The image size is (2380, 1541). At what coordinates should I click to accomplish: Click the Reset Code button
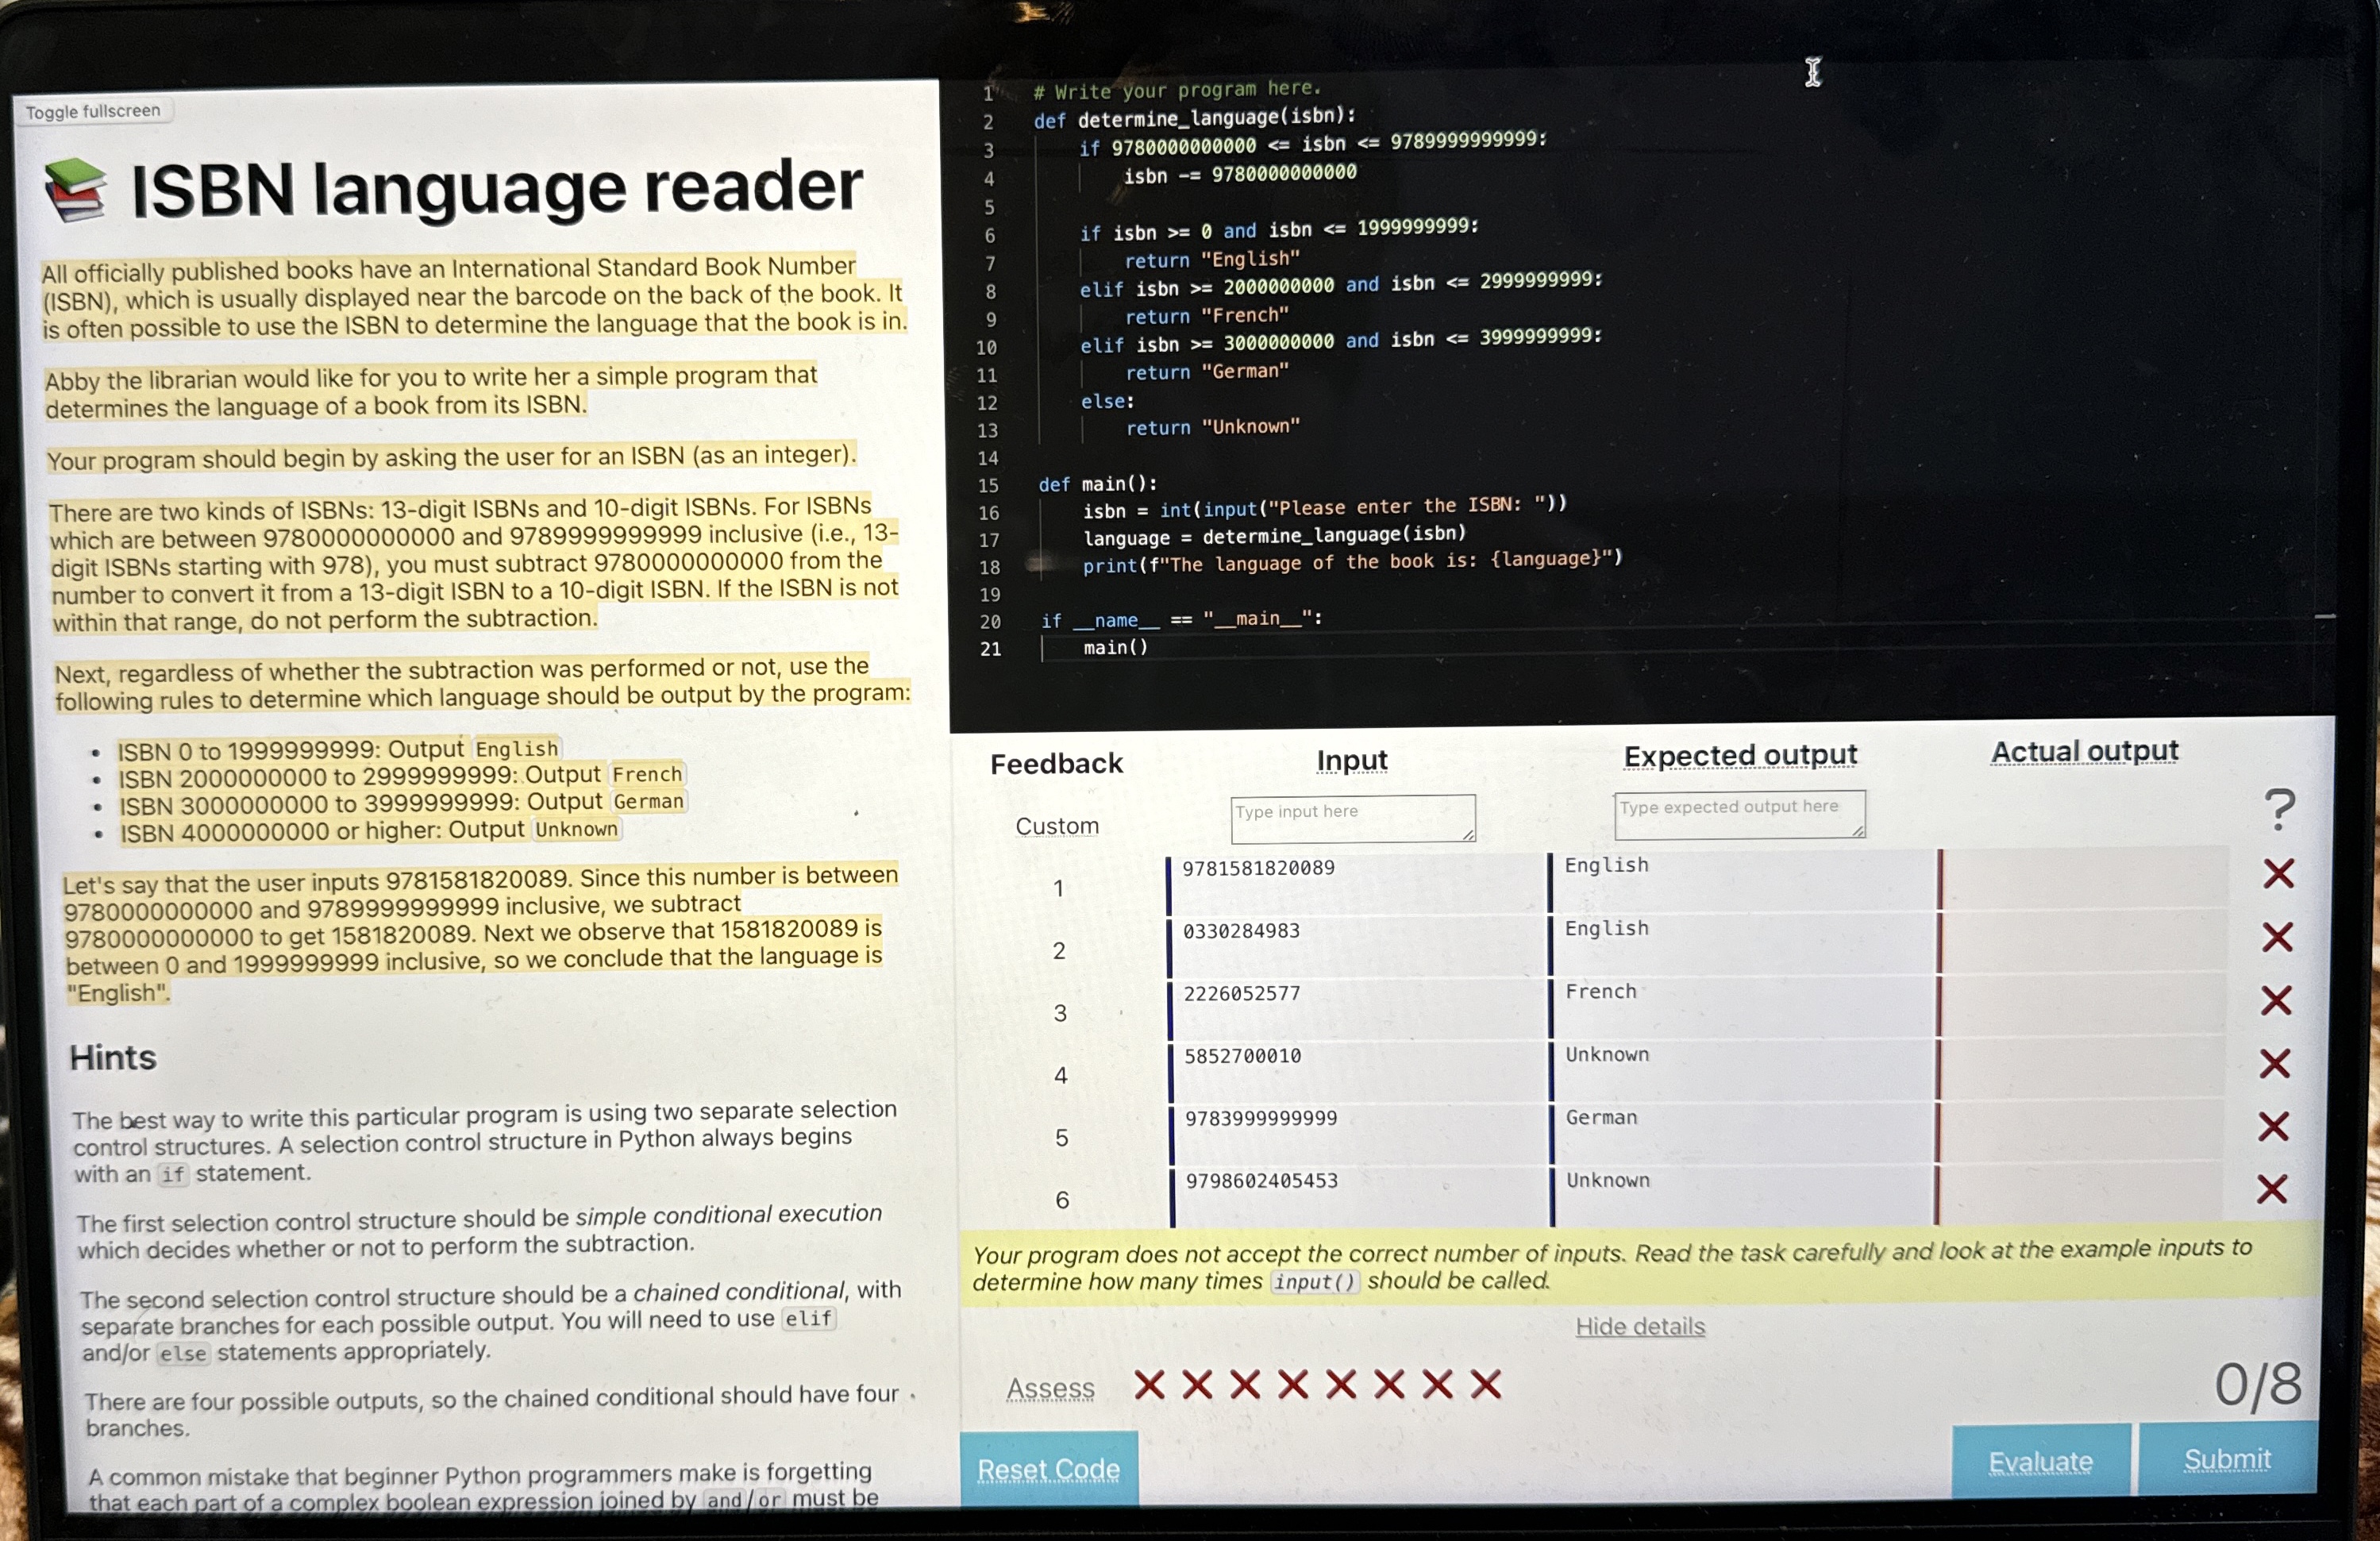(1048, 1469)
